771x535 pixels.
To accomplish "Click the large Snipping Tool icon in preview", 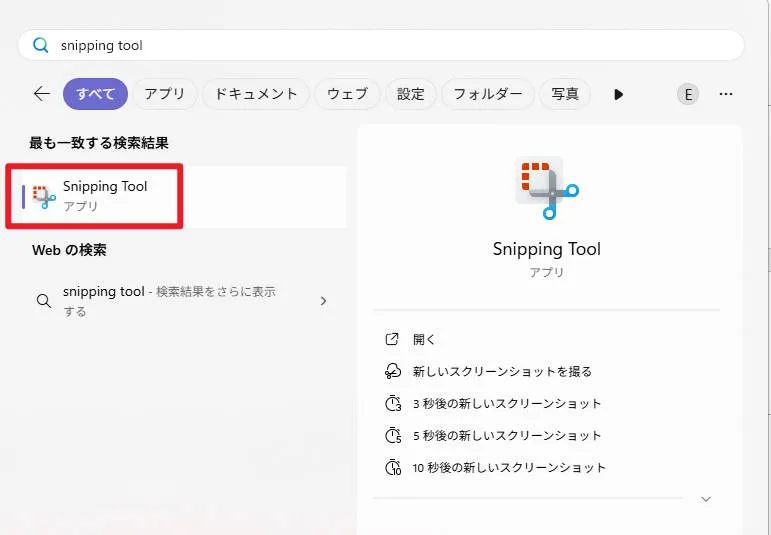I will [x=547, y=187].
